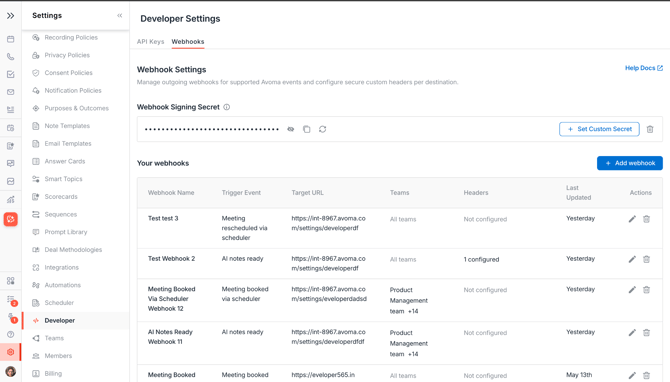Delete the webhook updated May 13th
Screen dimensions: 670x382
point(646,375)
